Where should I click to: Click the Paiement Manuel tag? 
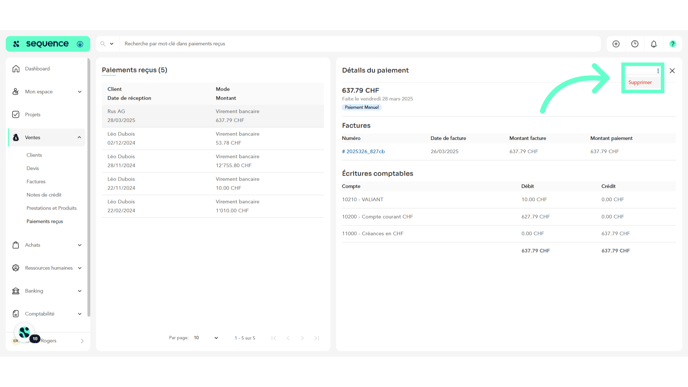[362, 108]
